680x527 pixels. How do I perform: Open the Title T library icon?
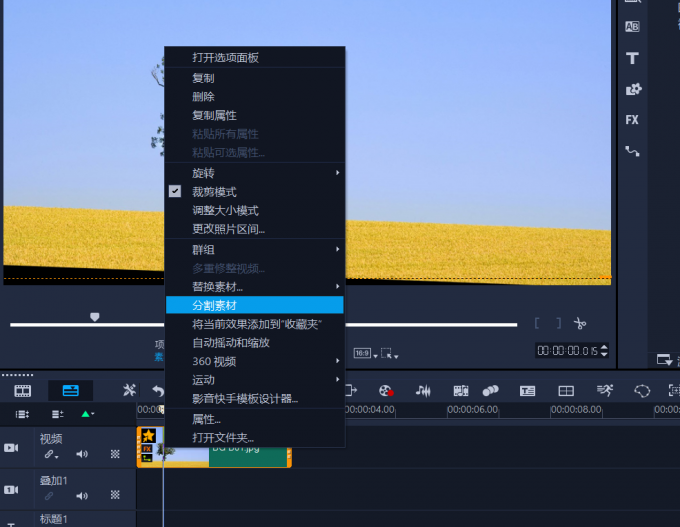point(632,58)
